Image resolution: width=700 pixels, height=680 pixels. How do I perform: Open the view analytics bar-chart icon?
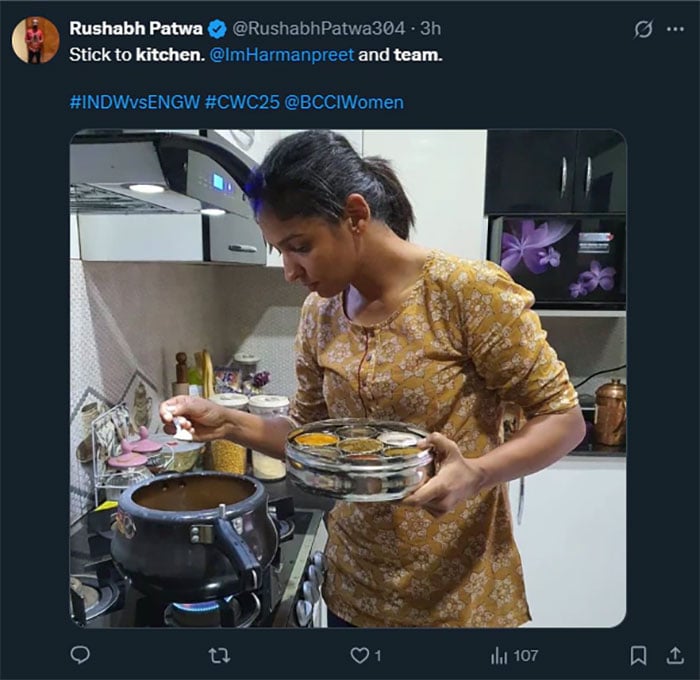coord(498,655)
